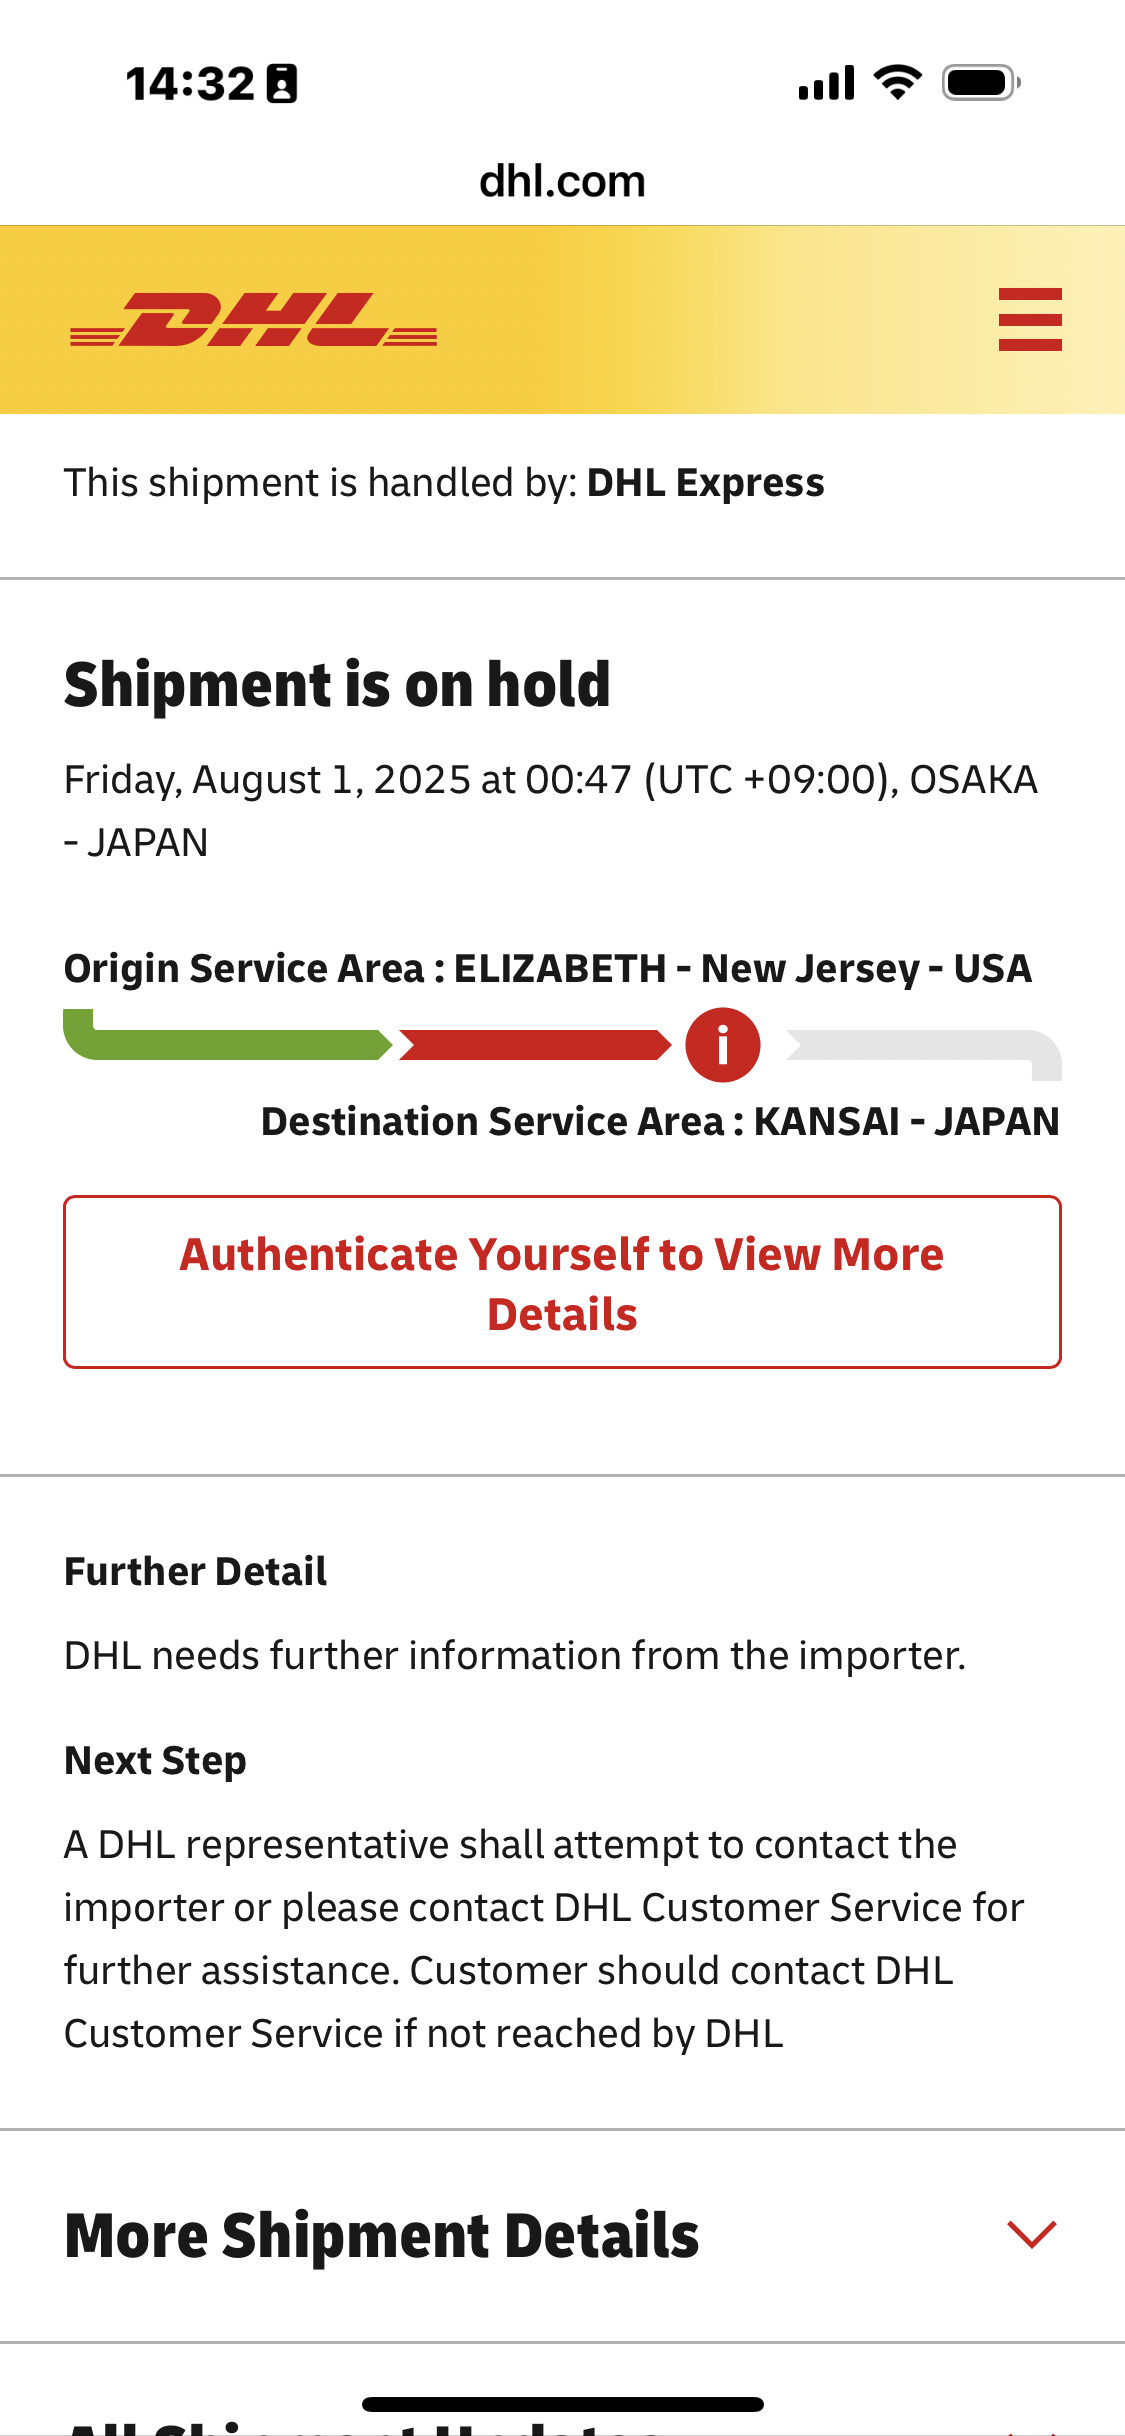The image size is (1125, 2436).
Task: Open the red hamburger menu
Action: coord(1030,319)
